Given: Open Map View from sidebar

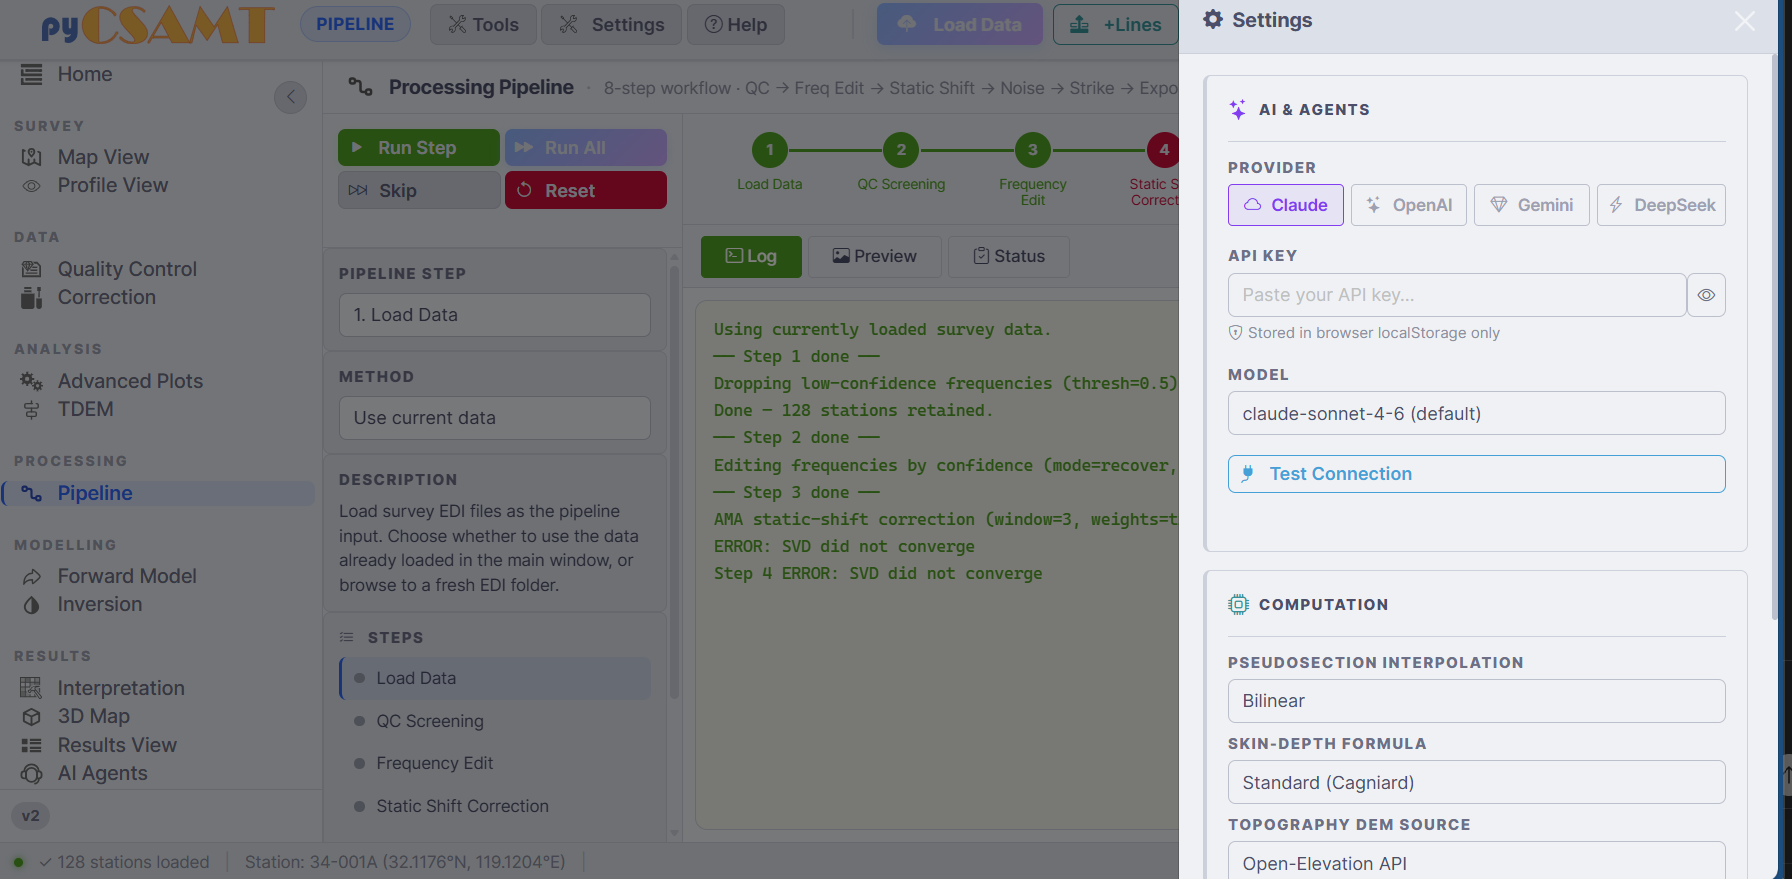Looking at the screenshot, I should point(103,157).
